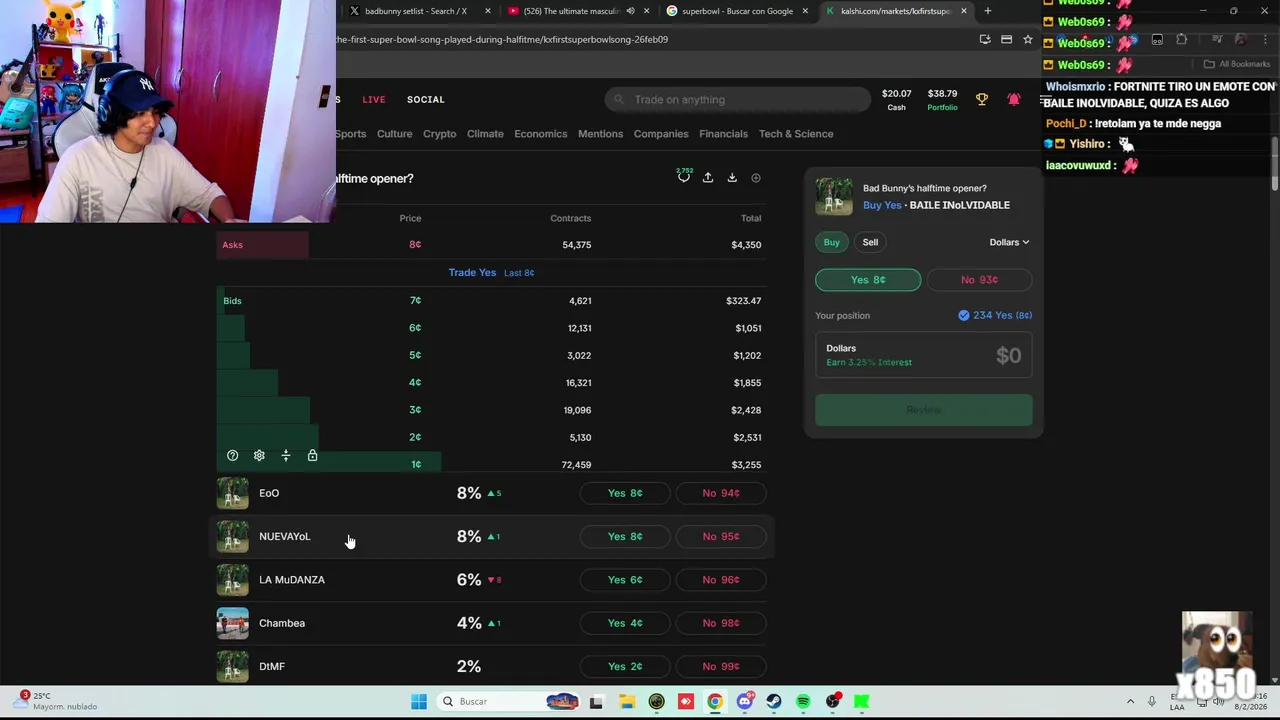The width and height of the screenshot is (1280, 720).
Task: Open the Tech & Science category
Action: point(796,134)
